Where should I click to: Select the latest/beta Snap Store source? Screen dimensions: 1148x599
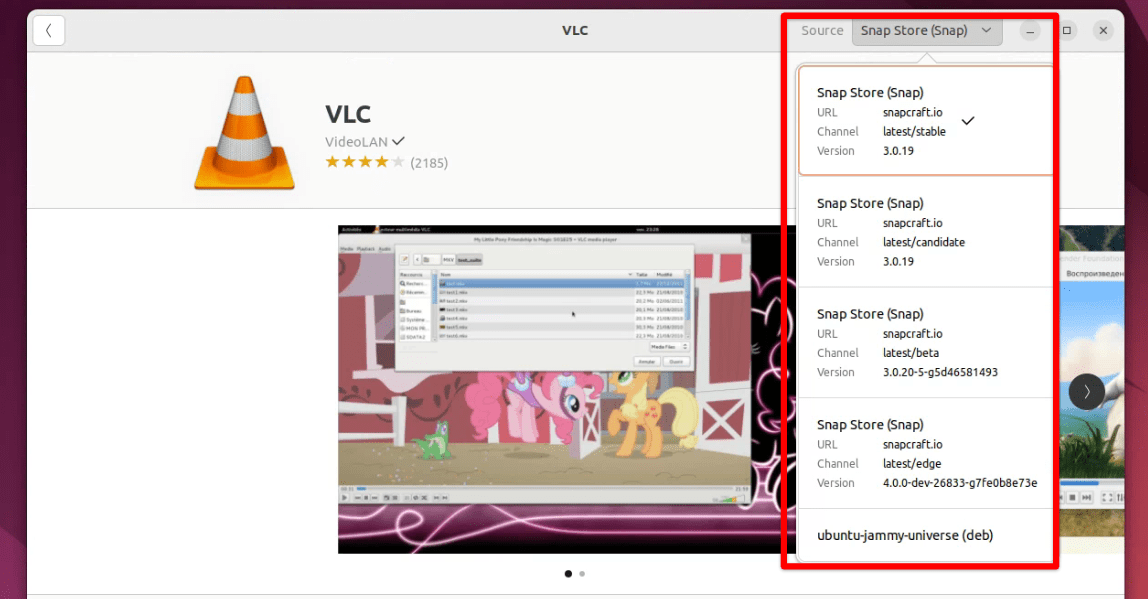[925, 342]
